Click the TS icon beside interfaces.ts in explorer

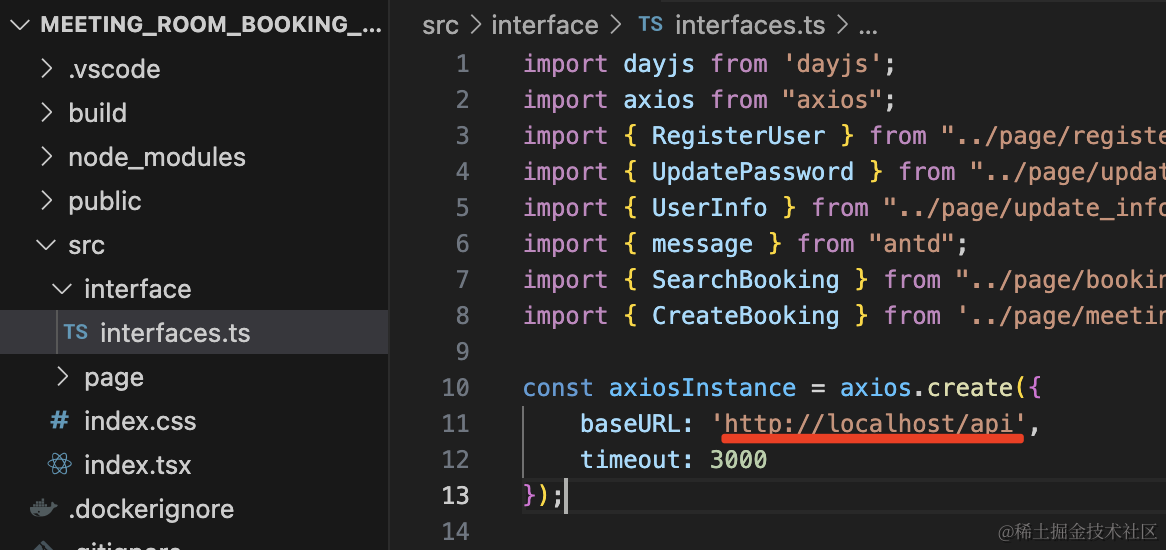point(76,333)
